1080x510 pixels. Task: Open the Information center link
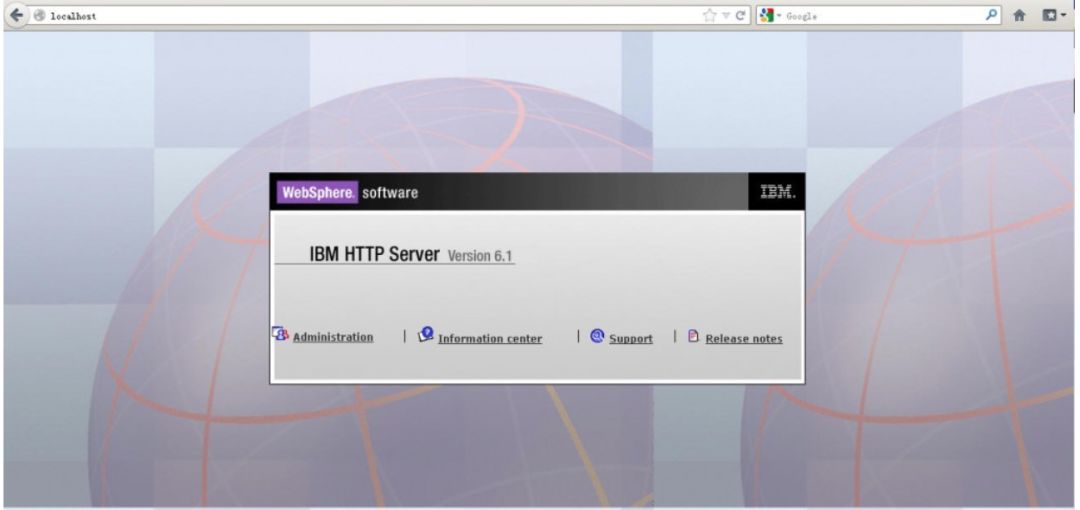490,338
